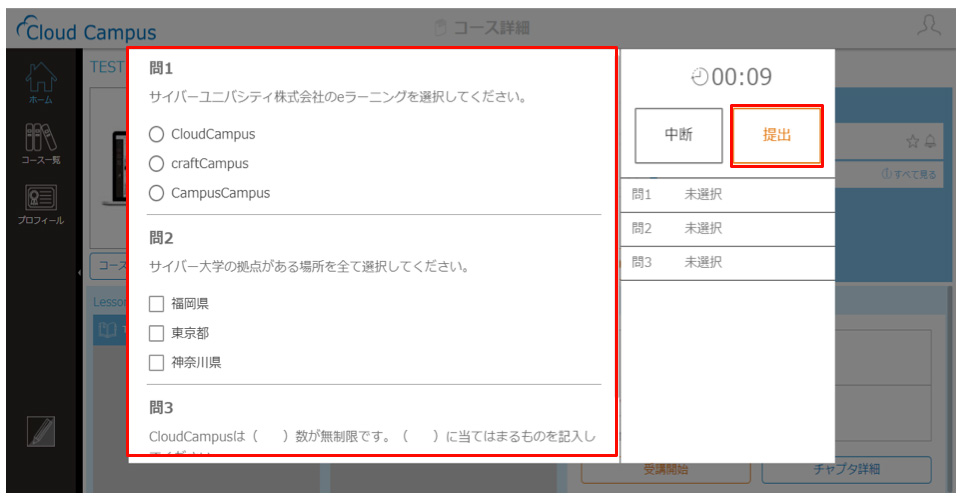This screenshot has width=962, height=498.
Task: Click the bell notification icon
Action: tap(930, 142)
